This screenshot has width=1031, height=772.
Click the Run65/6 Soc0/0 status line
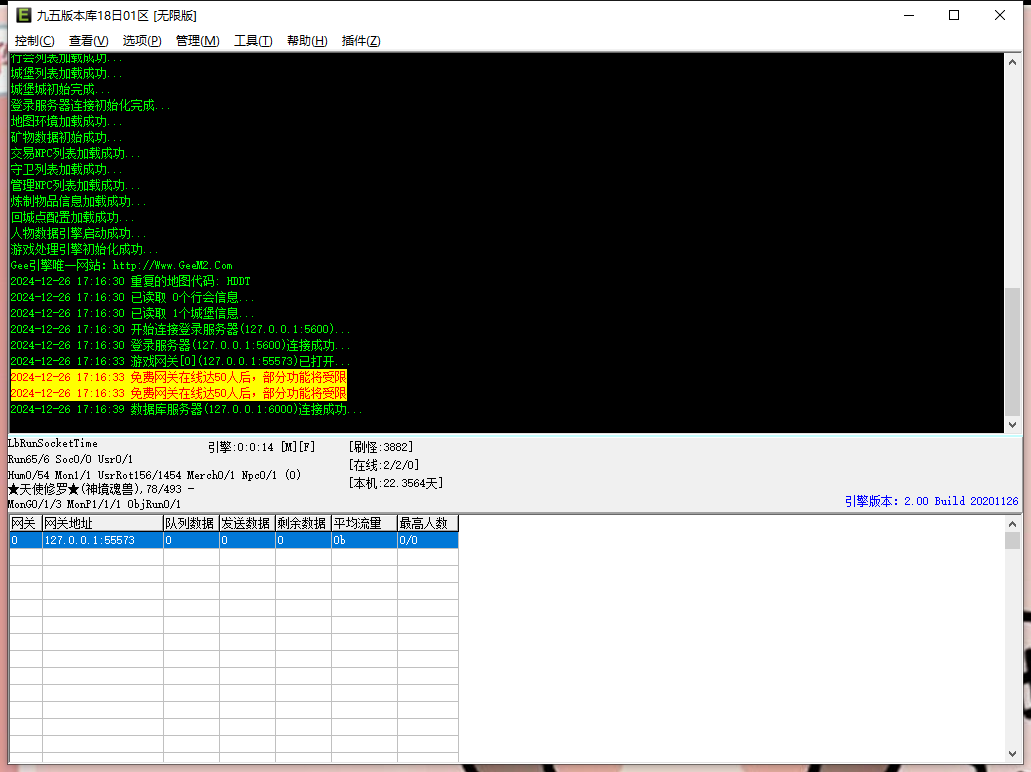click(x=70, y=459)
